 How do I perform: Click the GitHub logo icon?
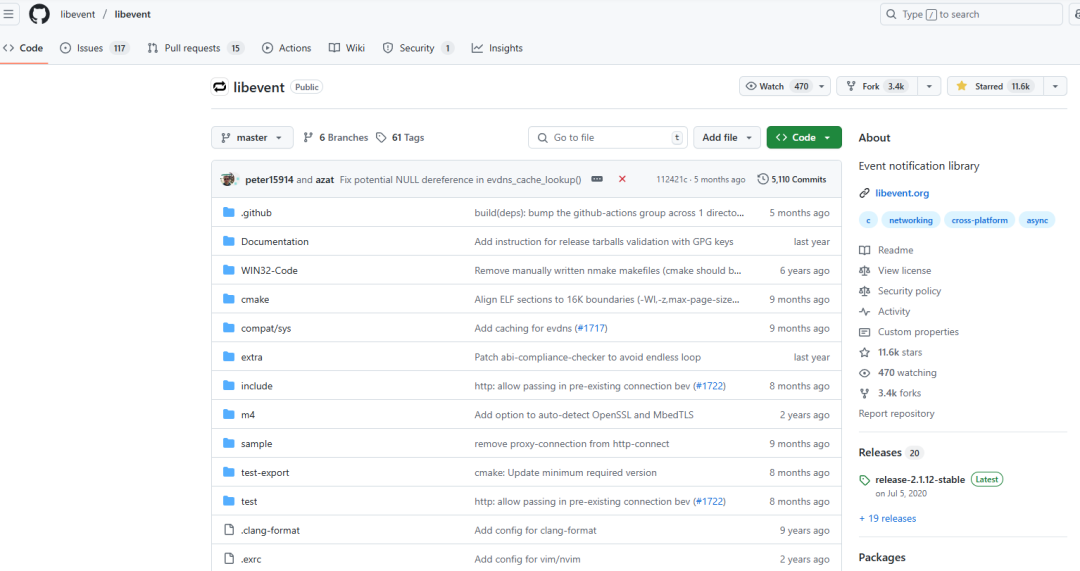(x=39, y=14)
